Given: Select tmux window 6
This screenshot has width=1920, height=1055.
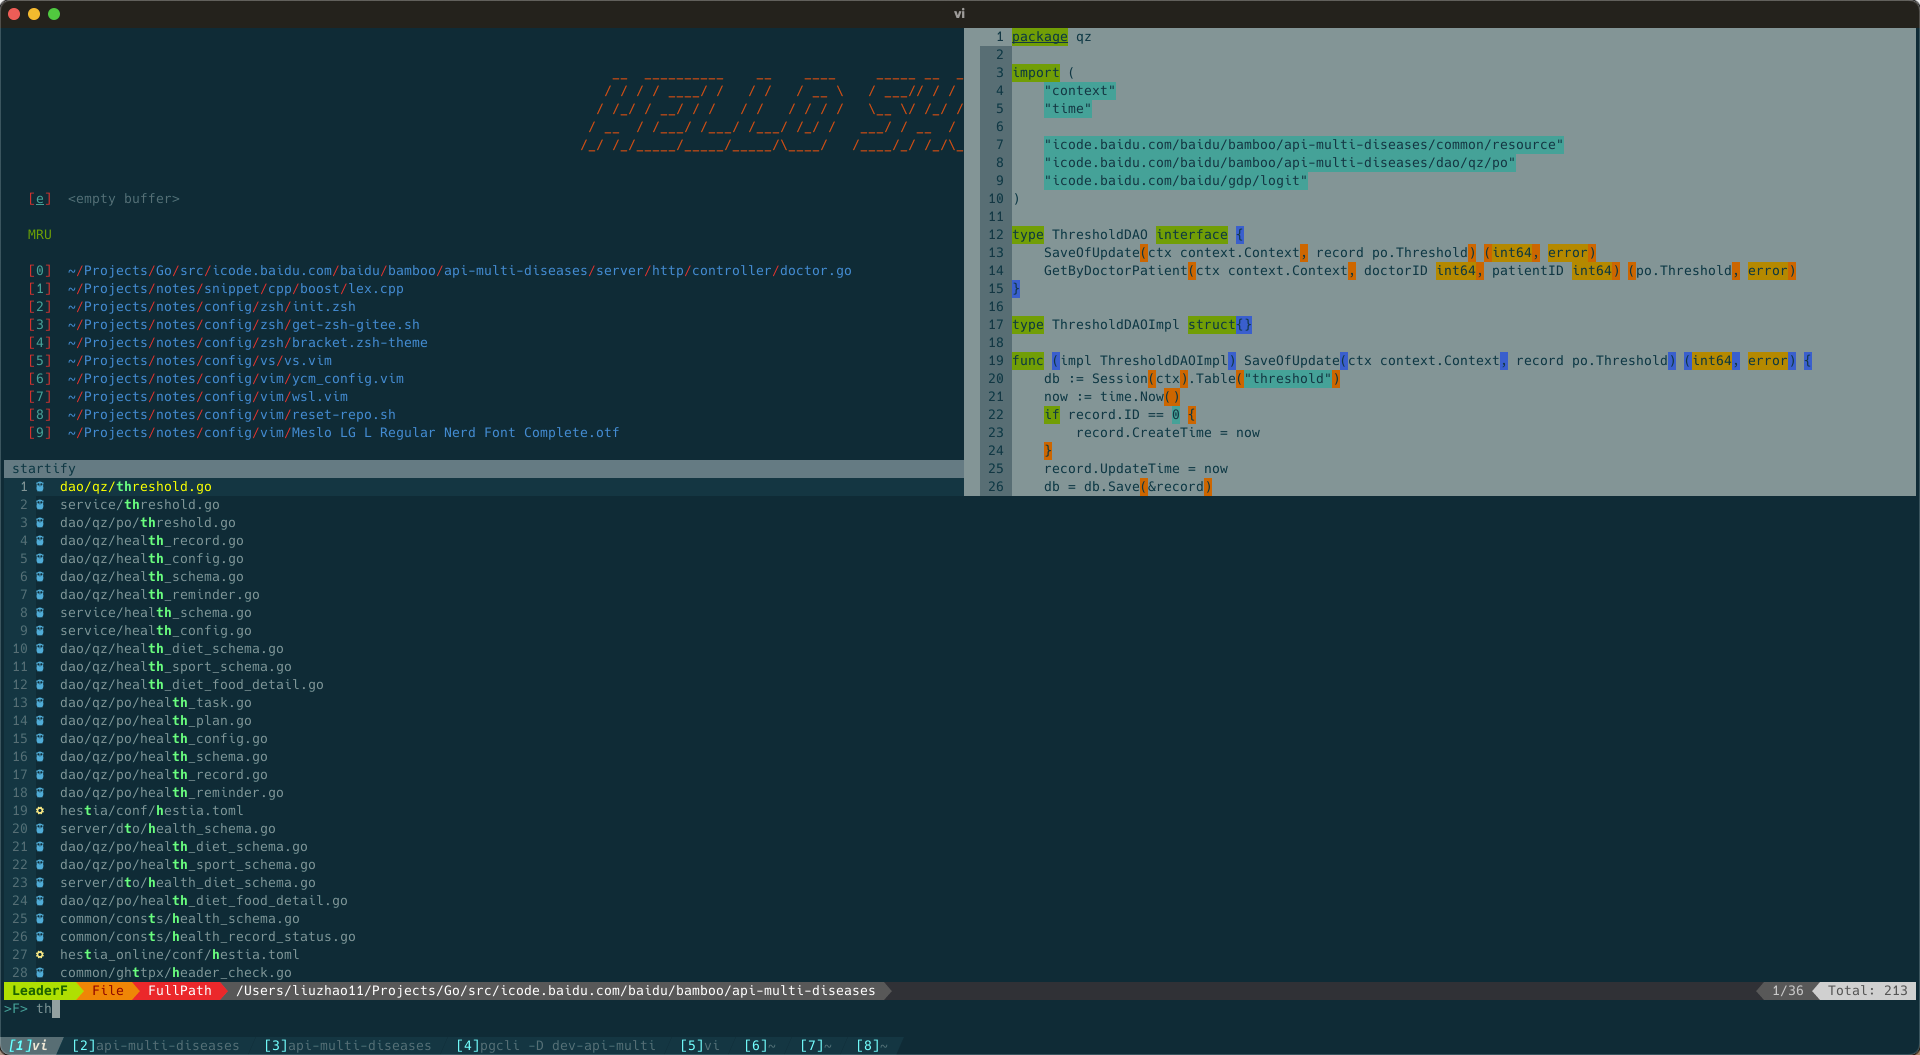Looking at the screenshot, I should (760, 1046).
